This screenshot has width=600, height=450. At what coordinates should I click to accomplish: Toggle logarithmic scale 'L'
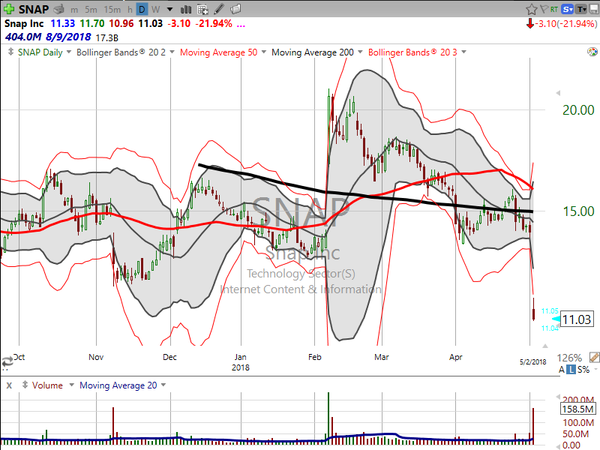pyautogui.click(x=571, y=370)
